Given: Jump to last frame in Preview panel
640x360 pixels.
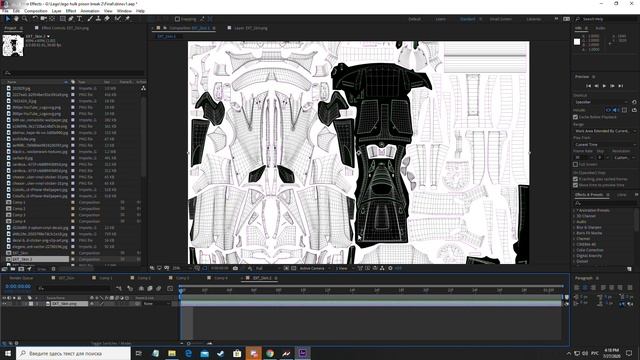Looking at the screenshot, I should 620,86.
